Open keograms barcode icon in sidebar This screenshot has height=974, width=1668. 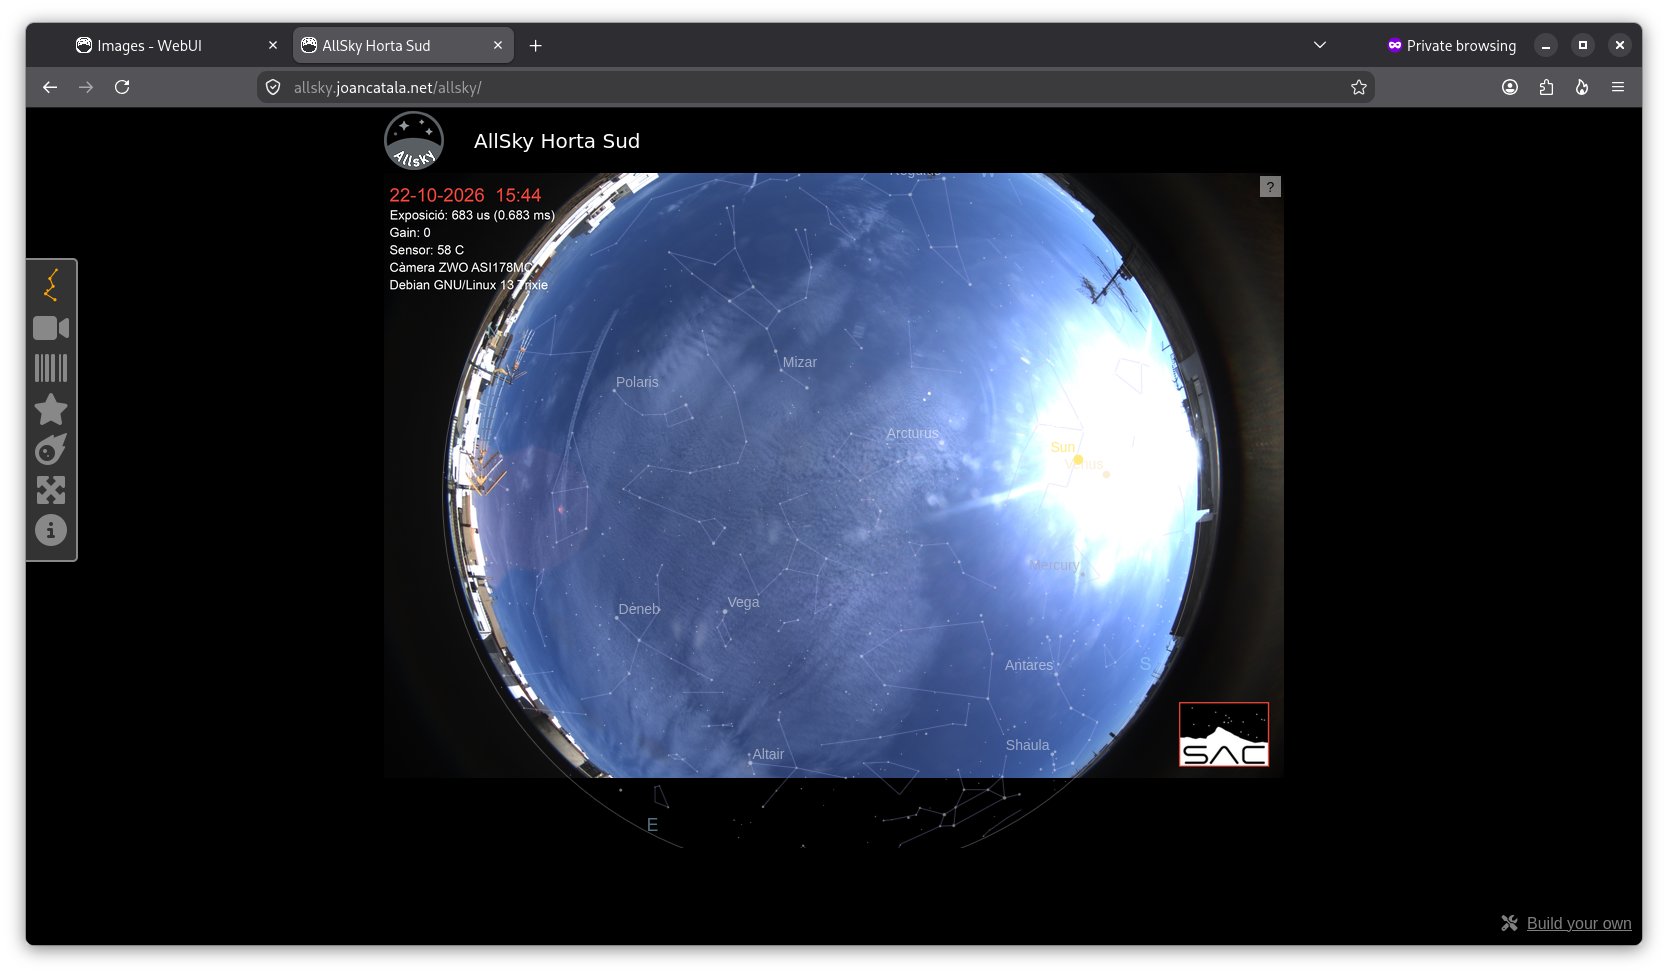point(51,368)
